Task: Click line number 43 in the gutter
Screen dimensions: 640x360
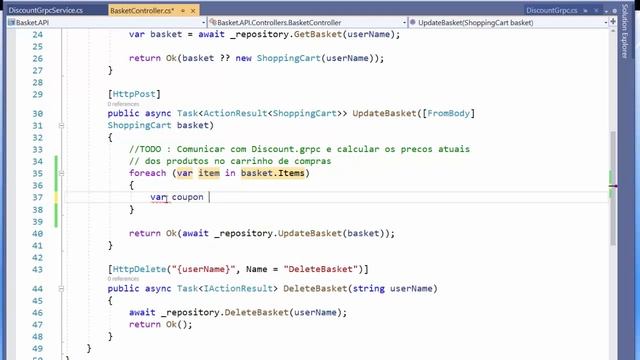Action: (x=38, y=270)
